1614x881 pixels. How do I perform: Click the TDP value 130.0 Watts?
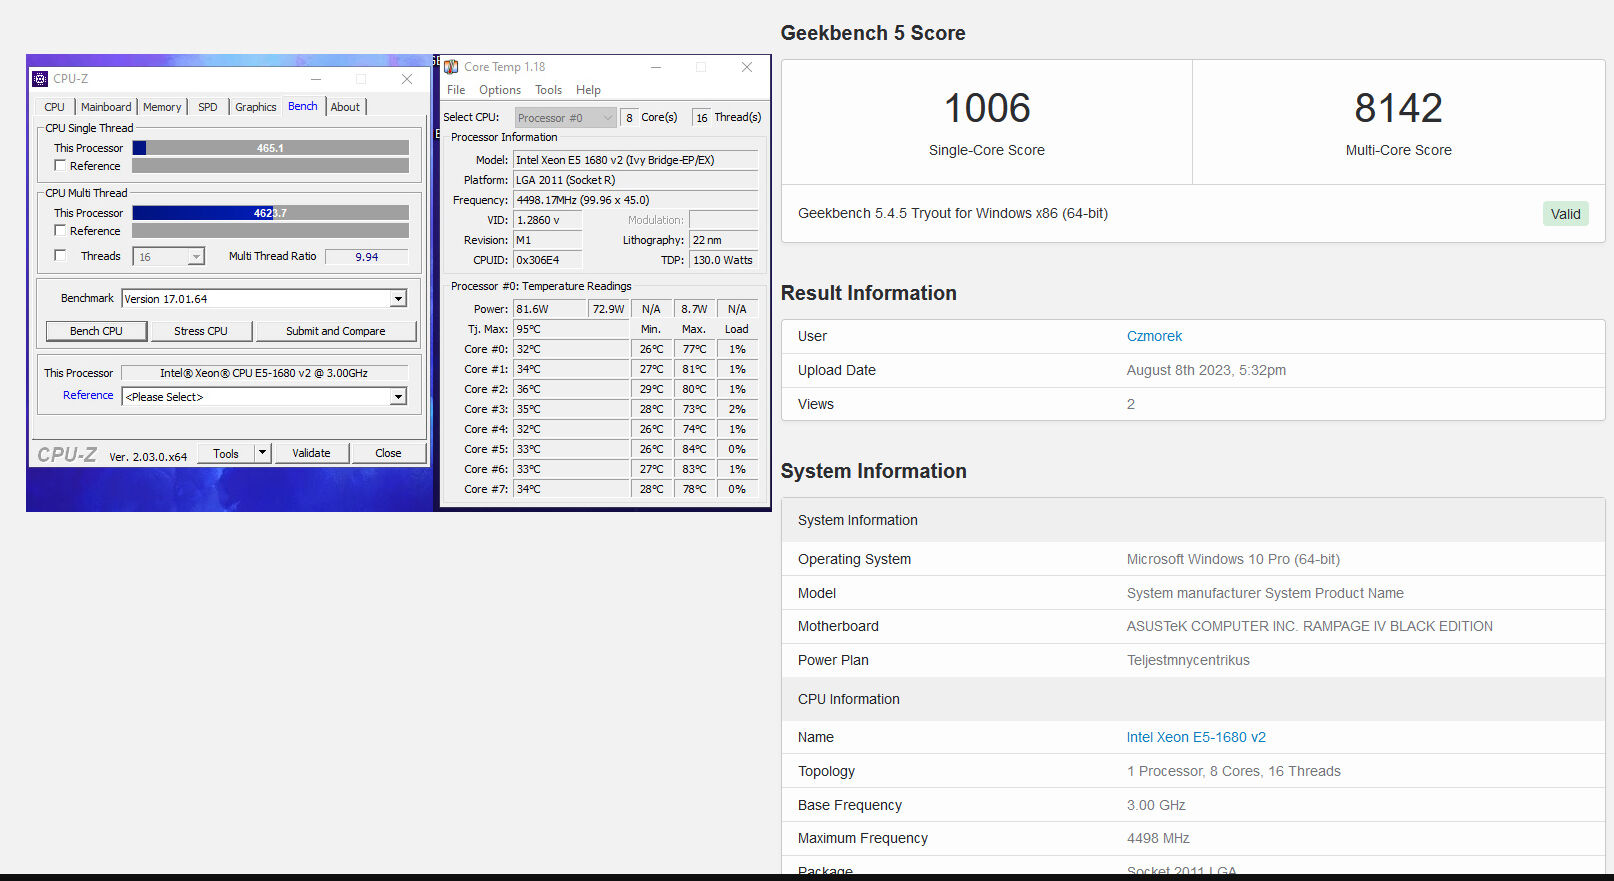[x=724, y=260]
